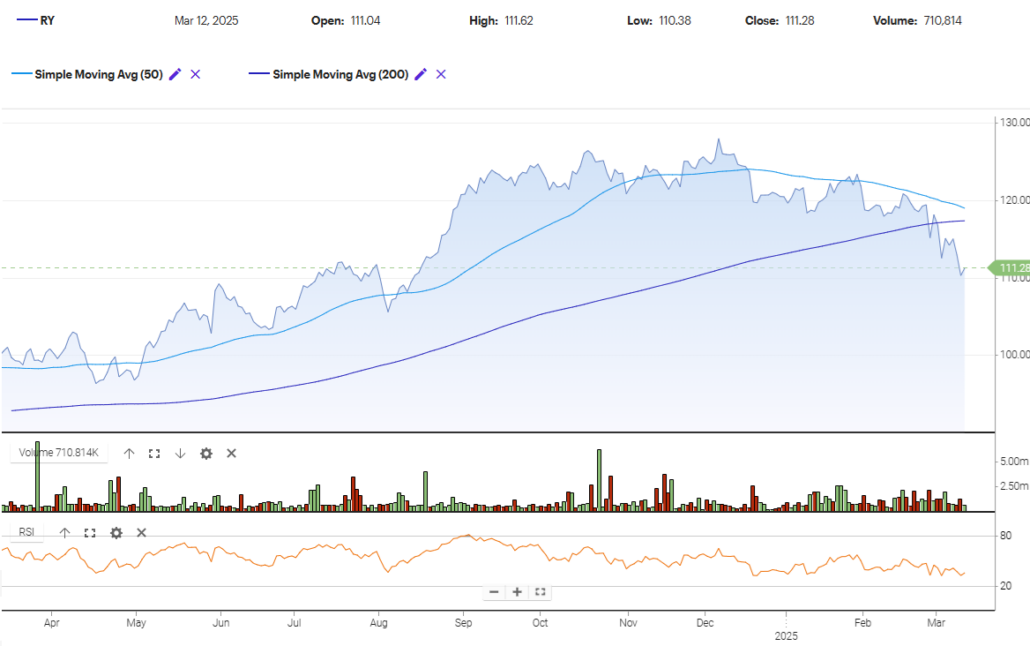Open Volume pane settings gear
1030x646 pixels.
206,453
